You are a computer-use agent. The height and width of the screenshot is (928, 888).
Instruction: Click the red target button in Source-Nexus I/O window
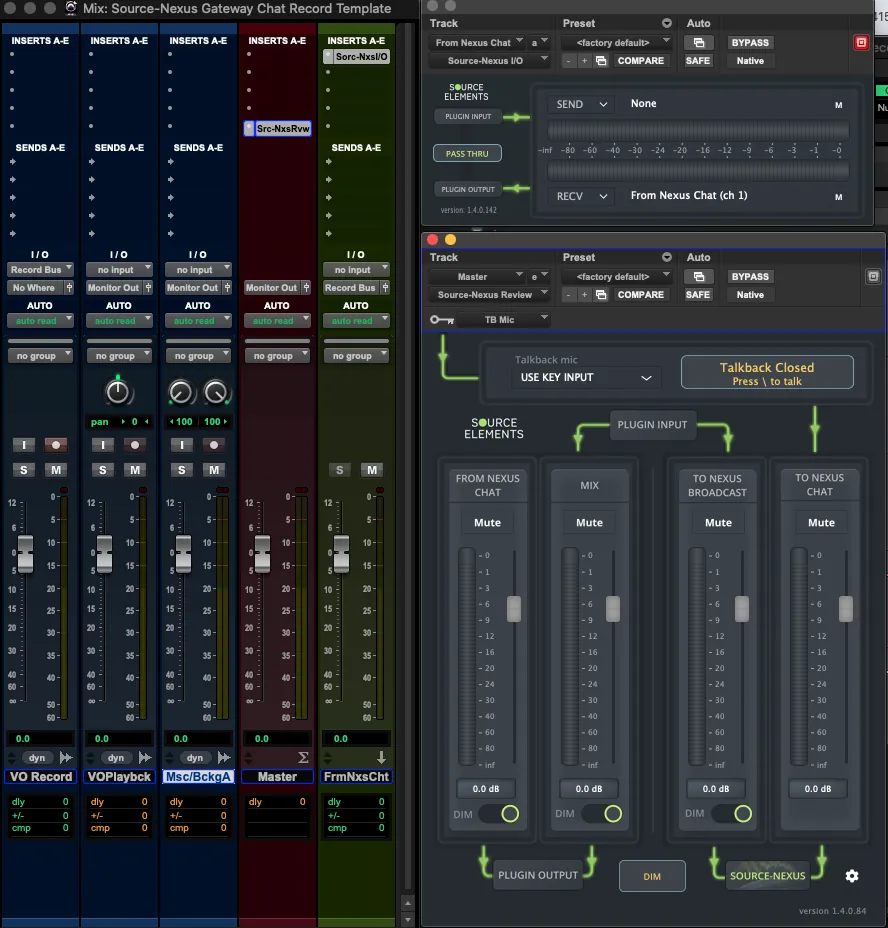(861, 43)
